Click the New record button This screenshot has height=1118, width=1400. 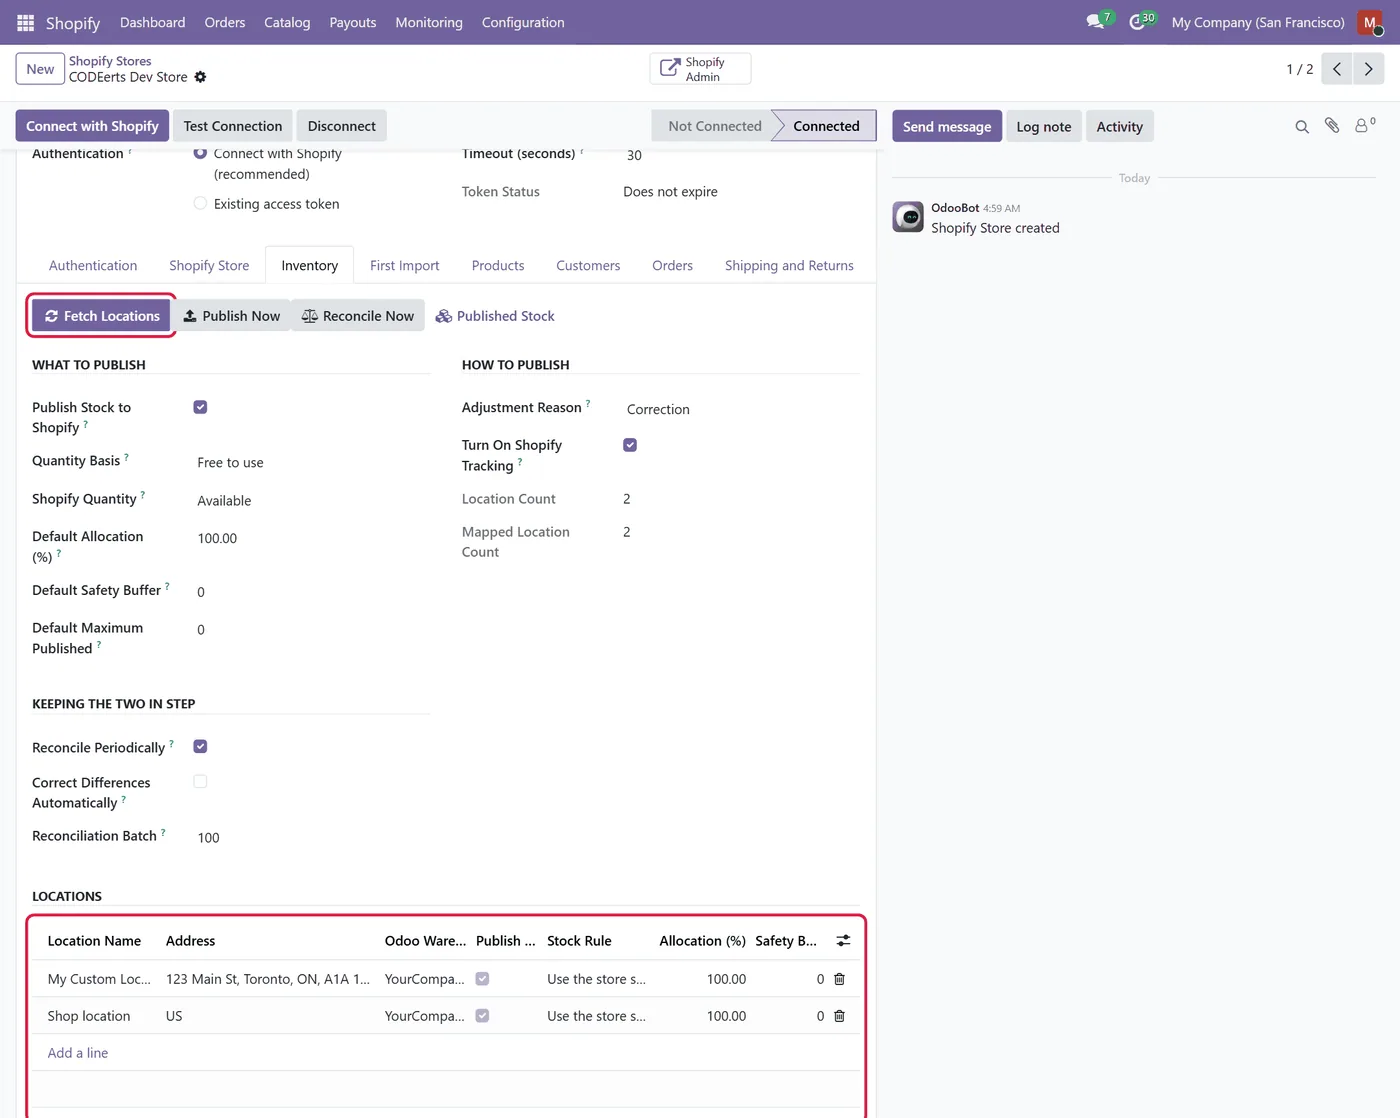40,69
